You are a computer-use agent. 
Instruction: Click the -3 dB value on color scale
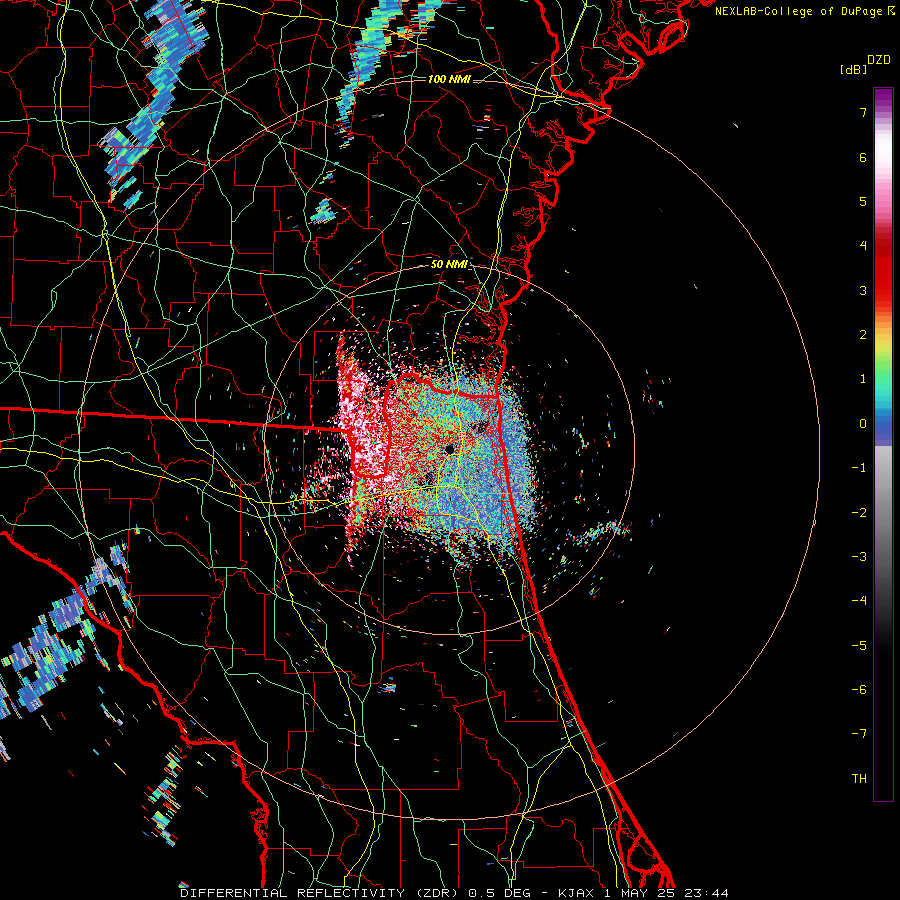pos(859,557)
